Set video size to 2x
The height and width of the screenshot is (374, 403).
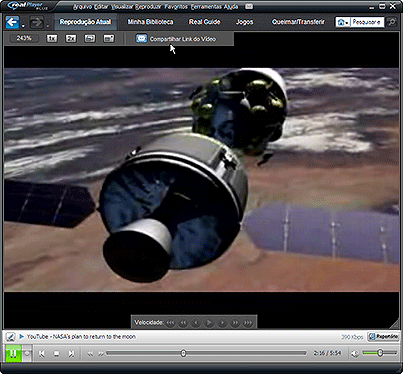[x=71, y=39]
